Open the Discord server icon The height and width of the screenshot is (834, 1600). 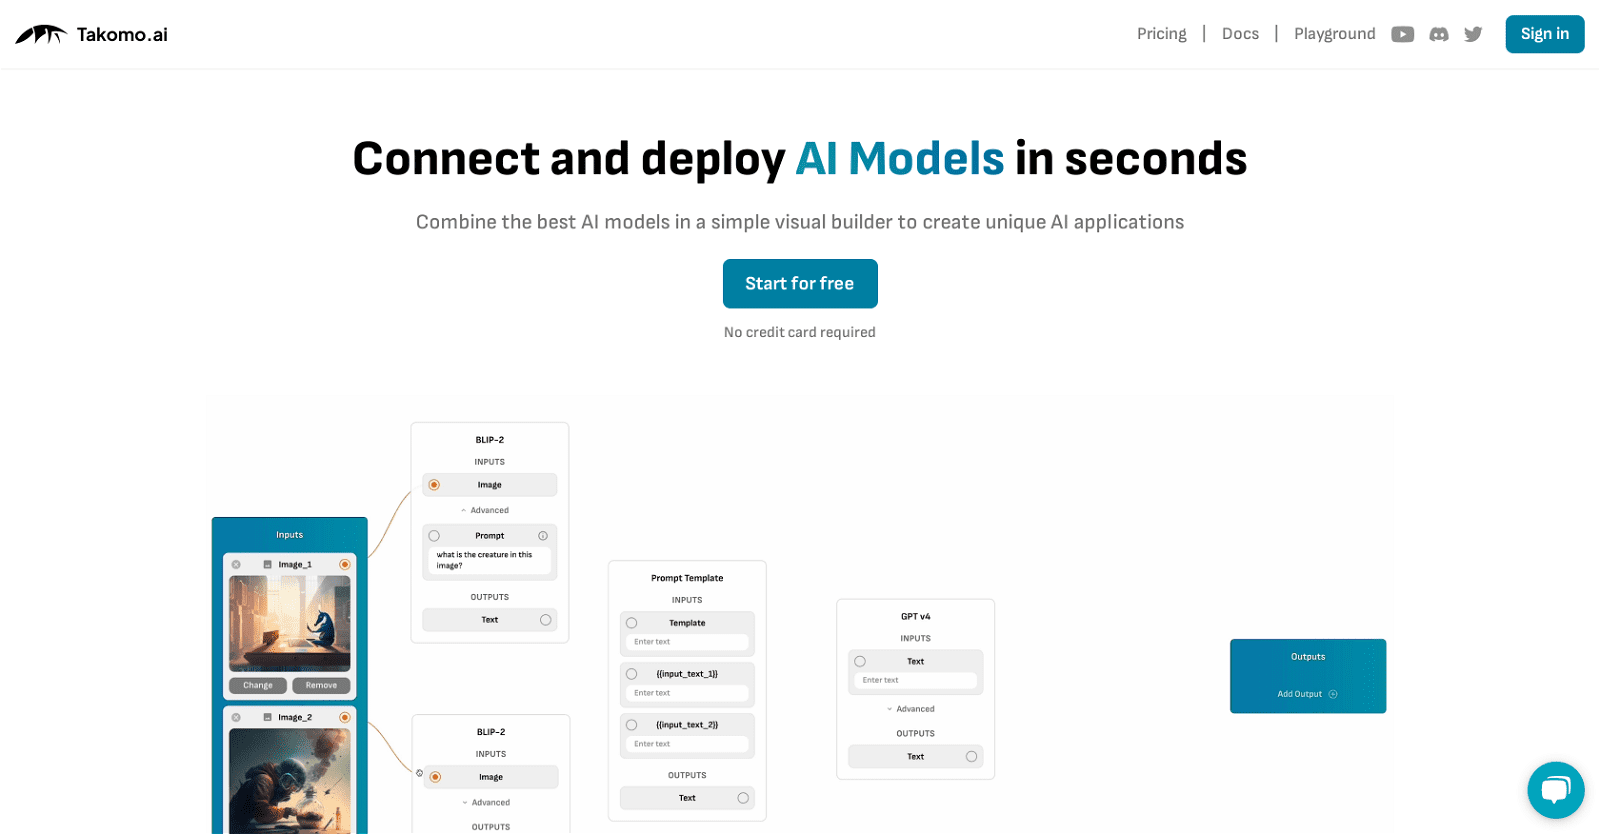1438,34
